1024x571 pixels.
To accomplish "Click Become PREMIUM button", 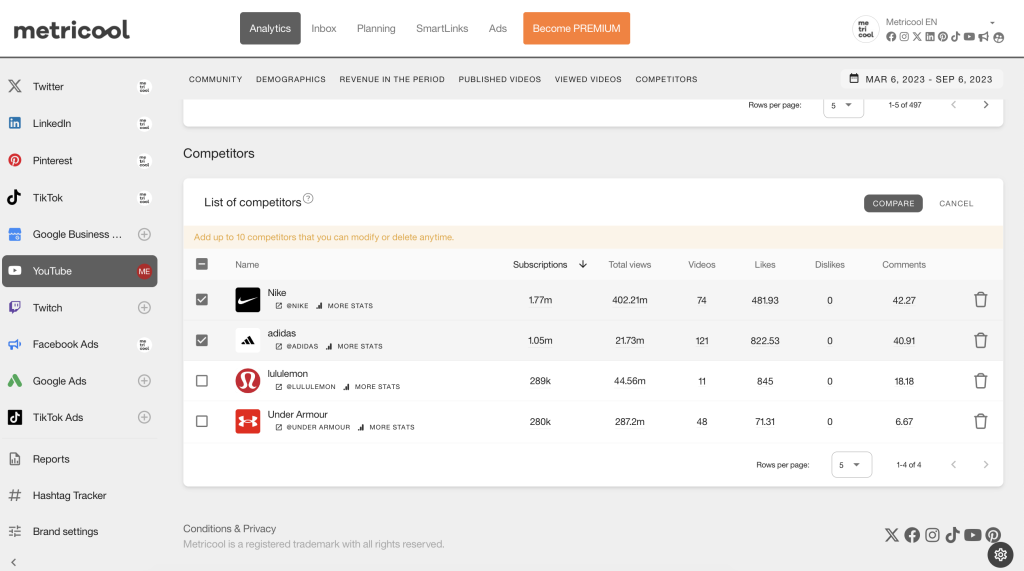I will coord(577,28).
